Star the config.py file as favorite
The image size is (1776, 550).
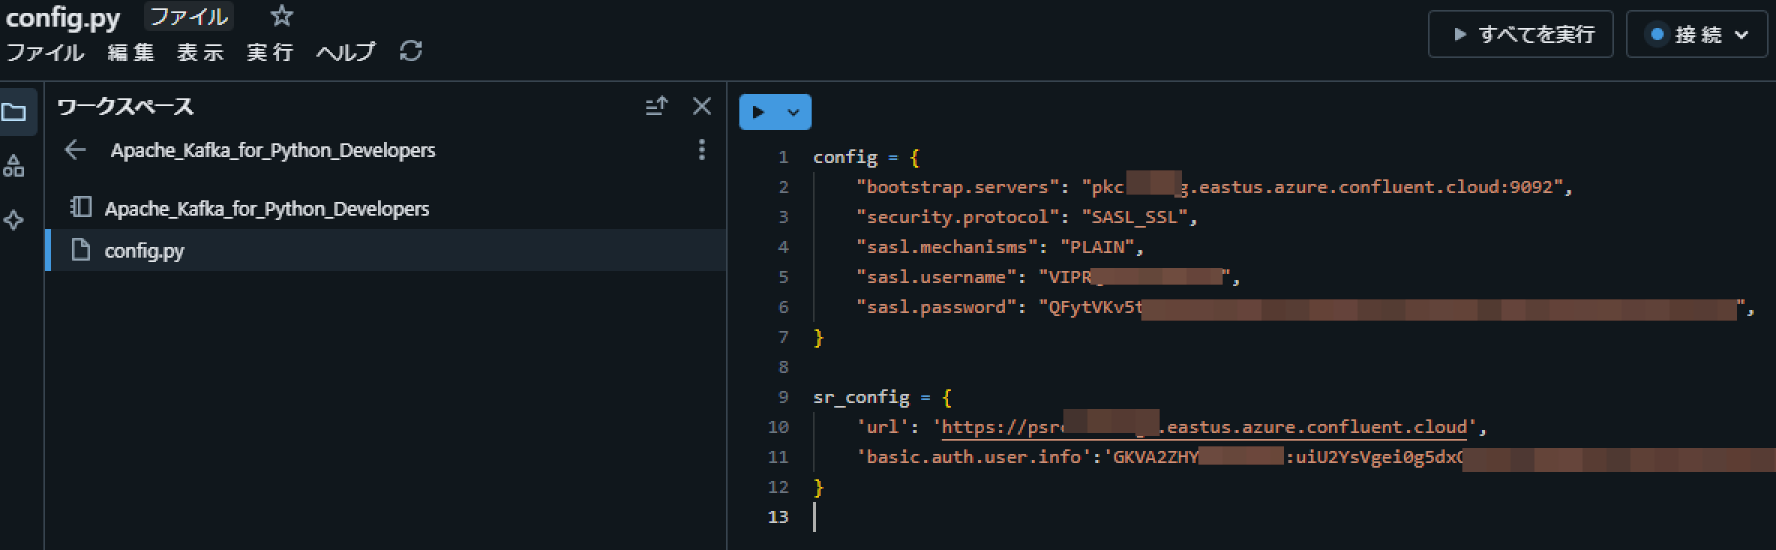coord(282,16)
